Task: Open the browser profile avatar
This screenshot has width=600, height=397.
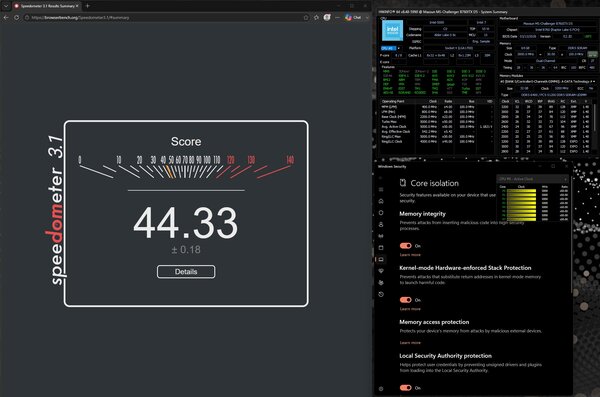Action: 327,17
